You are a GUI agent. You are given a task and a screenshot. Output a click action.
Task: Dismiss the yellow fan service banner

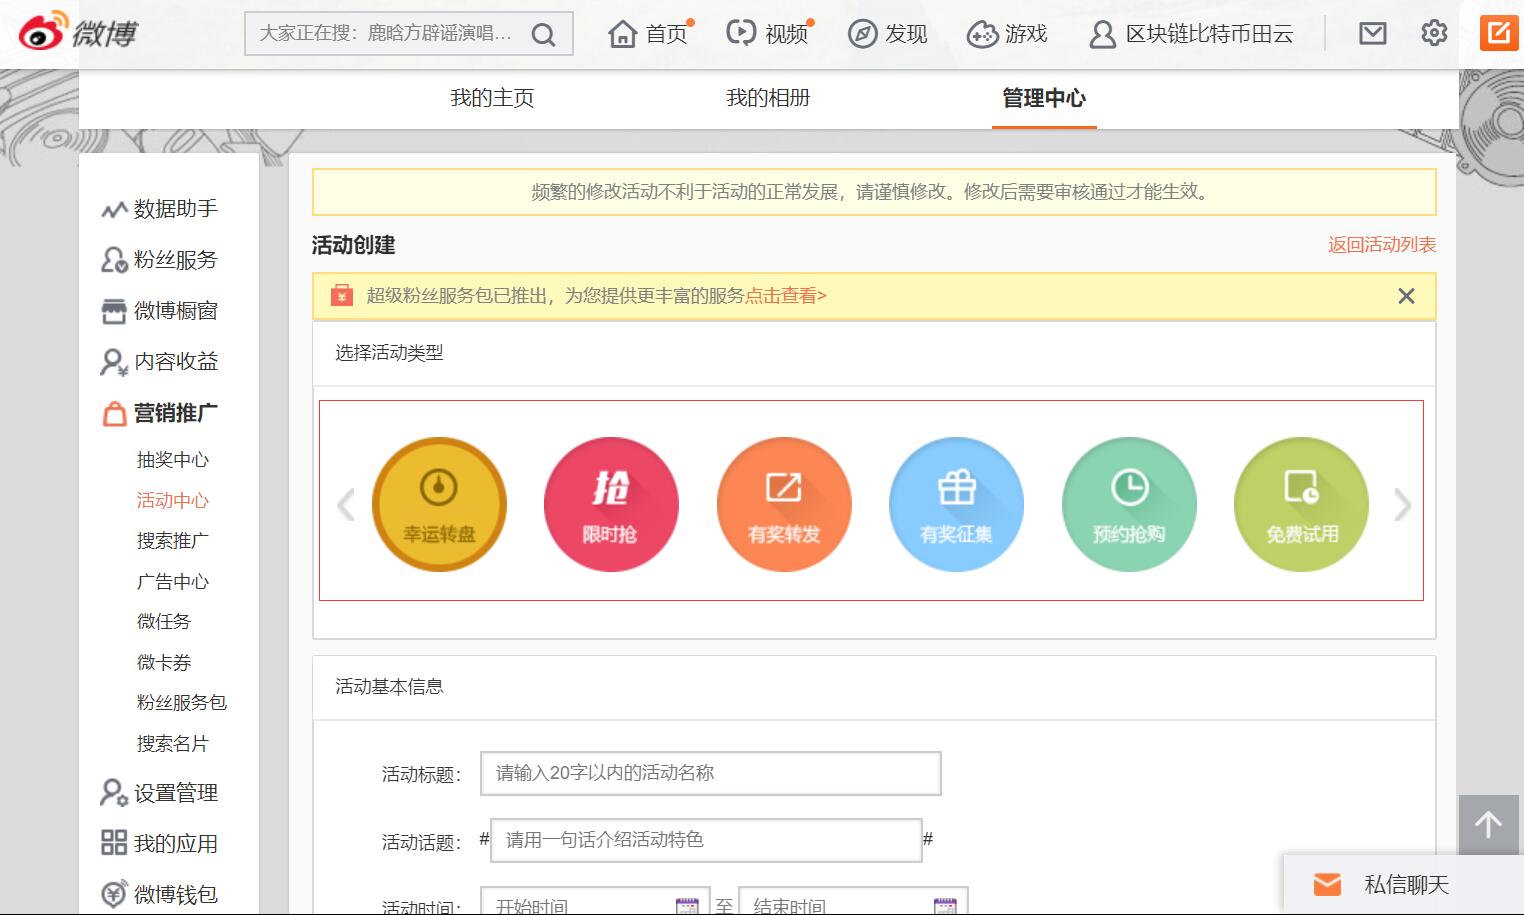(x=1406, y=296)
